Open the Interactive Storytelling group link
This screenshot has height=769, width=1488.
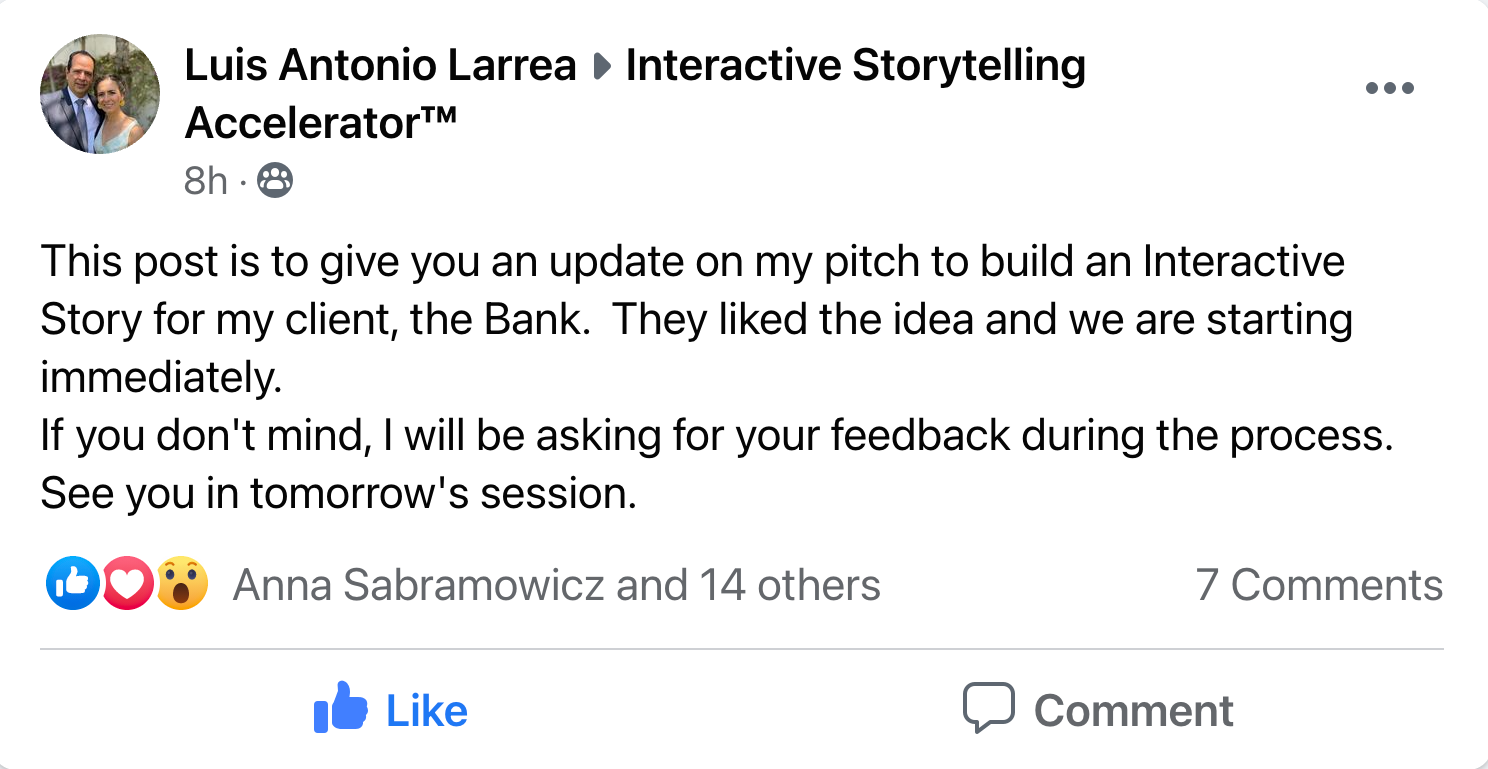click(x=855, y=66)
